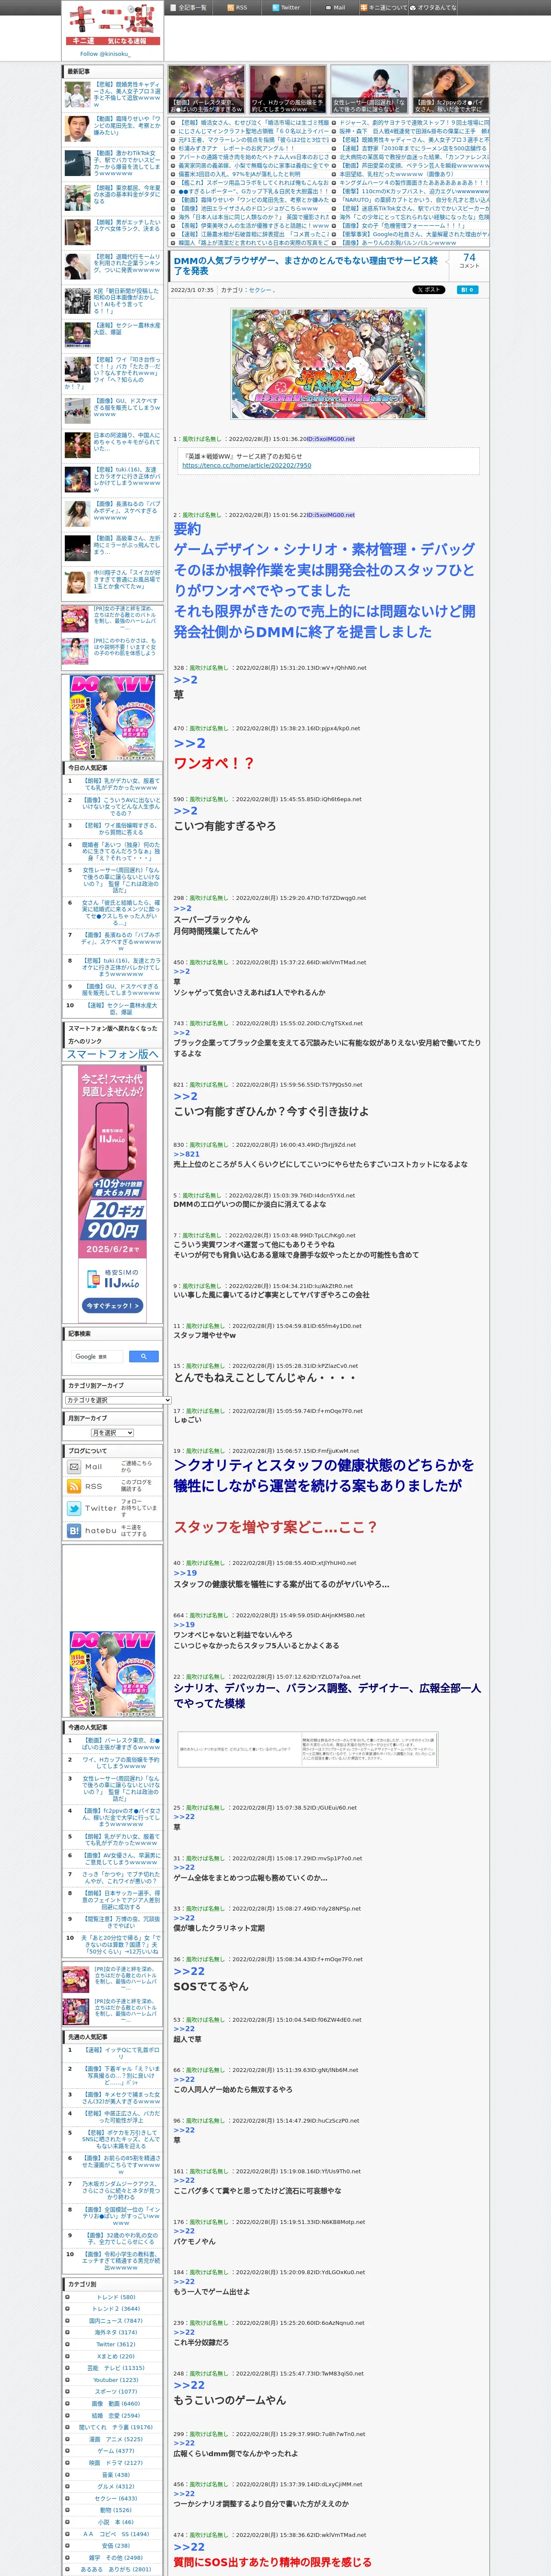This screenshot has height=2576, width=551.
Task: Click >>22 anchor in post 25
Action: (x=184, y=1816)
